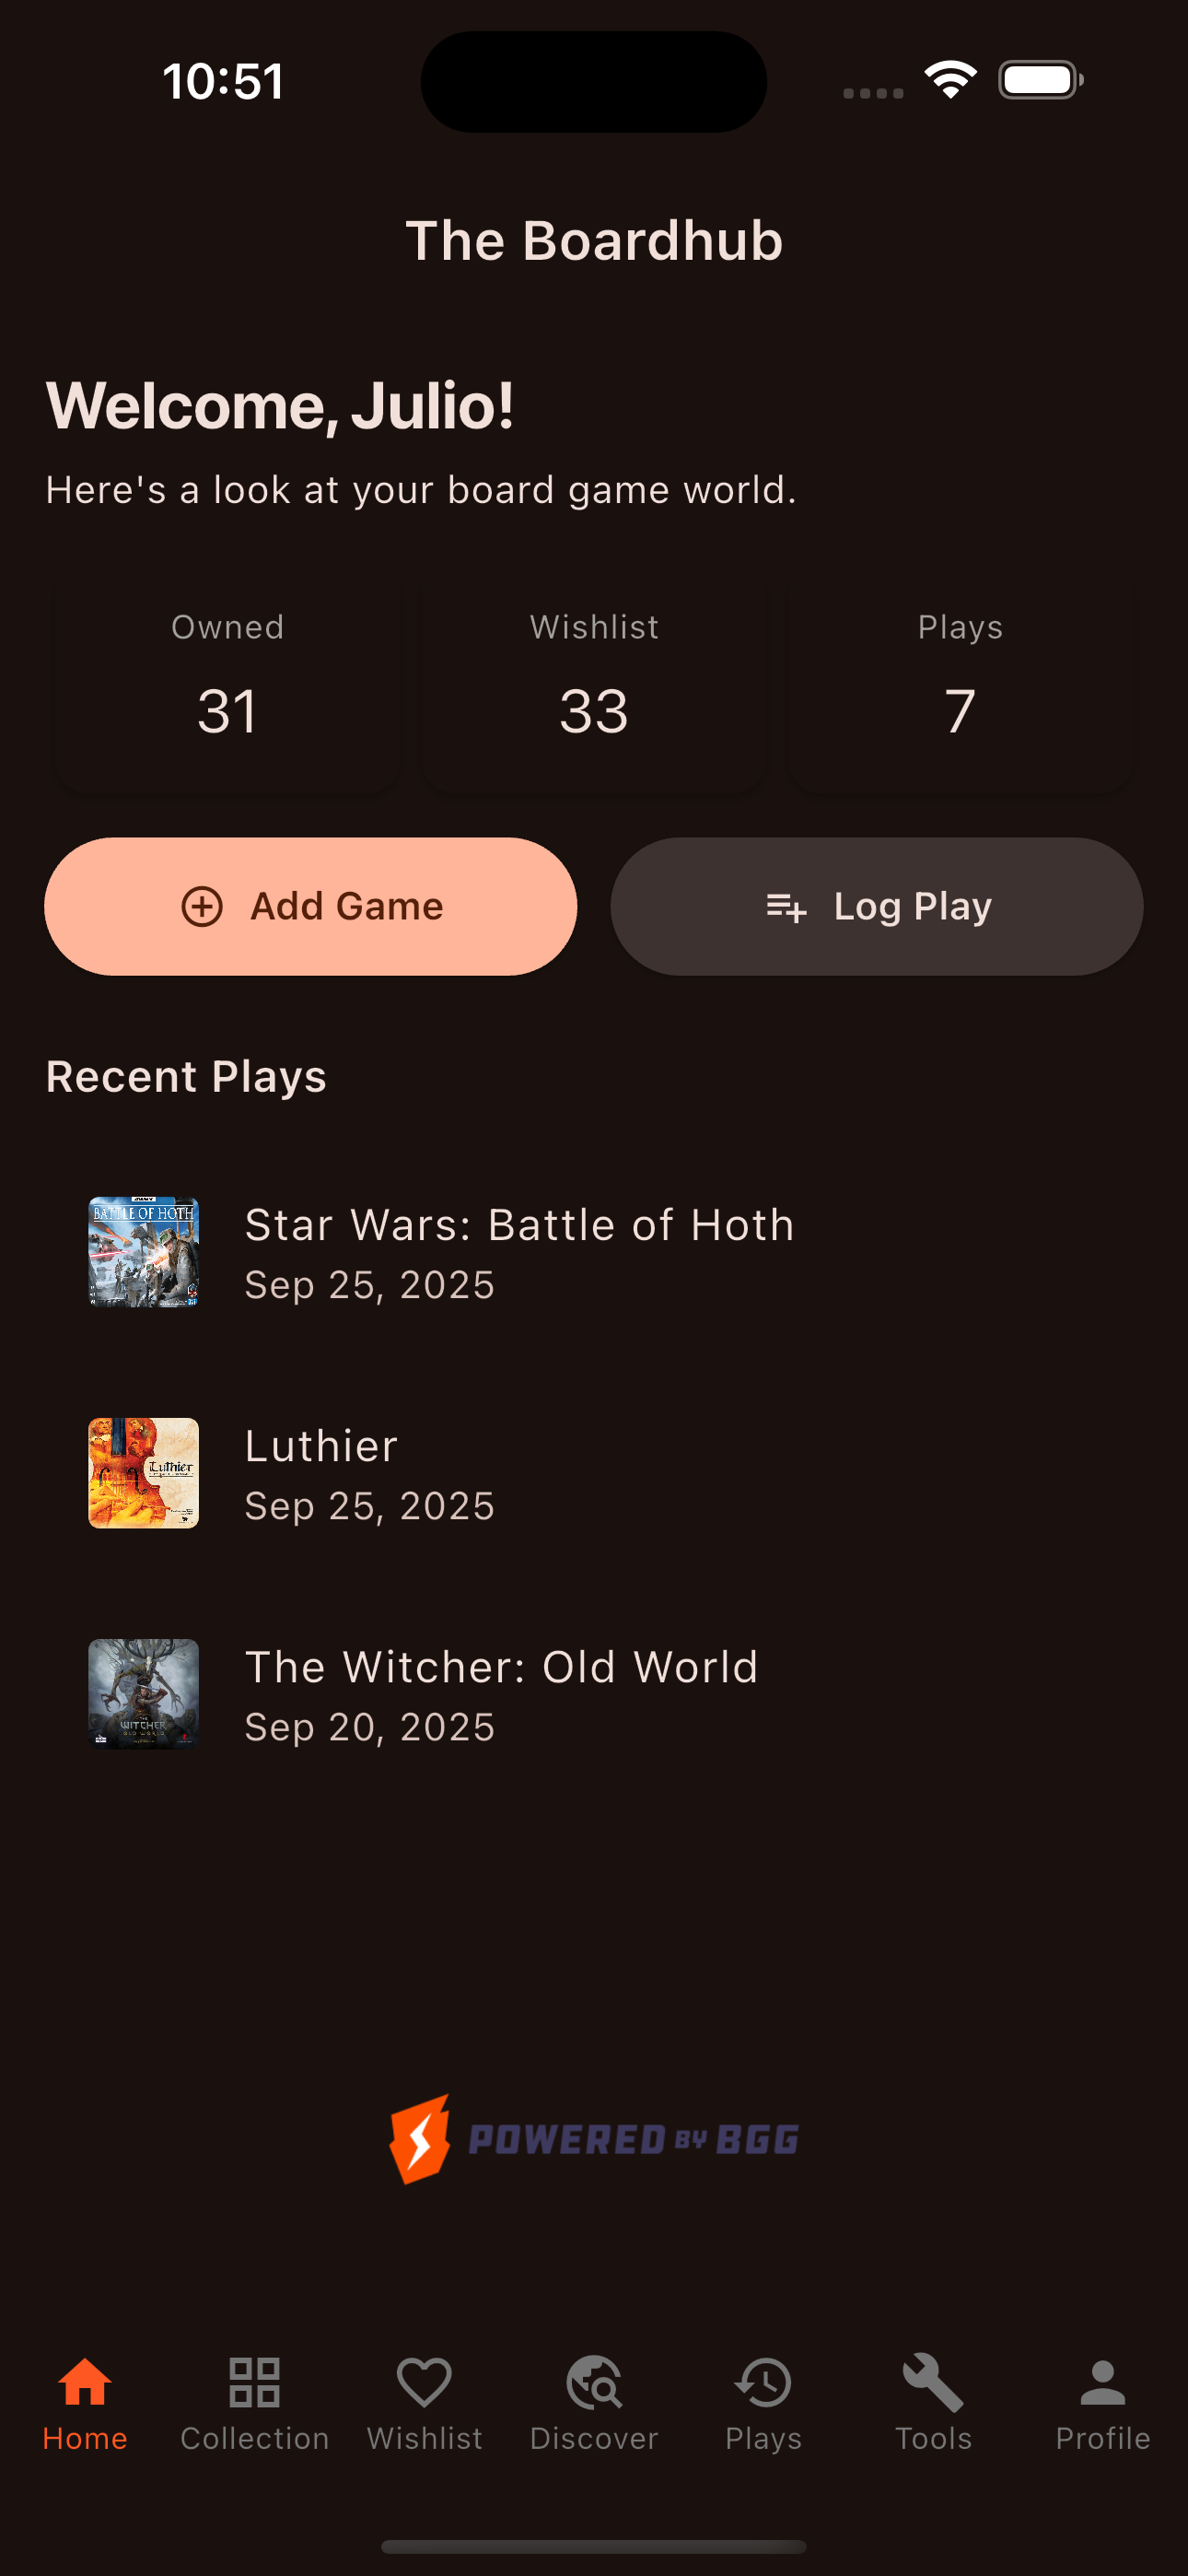Tap the Profile person icon

click(x=1102, y=2382)
